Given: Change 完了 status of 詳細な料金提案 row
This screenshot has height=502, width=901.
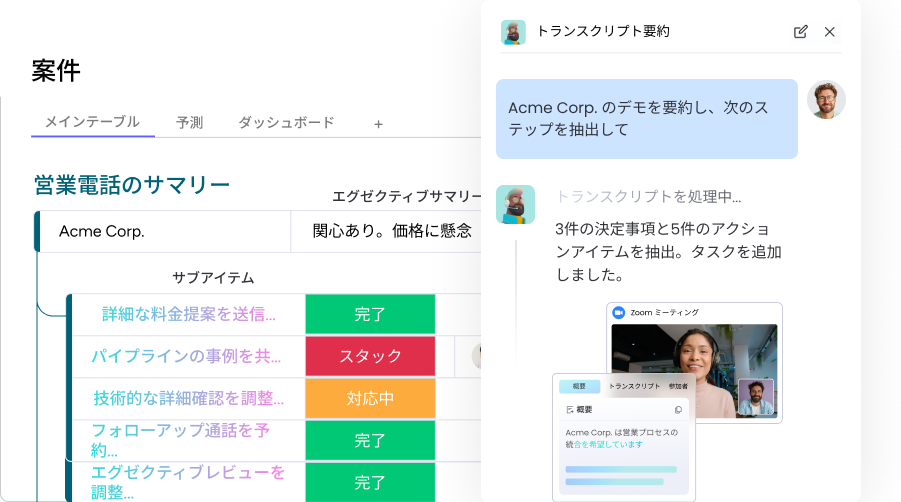Looking at the screenshot, I should (370, 314).
